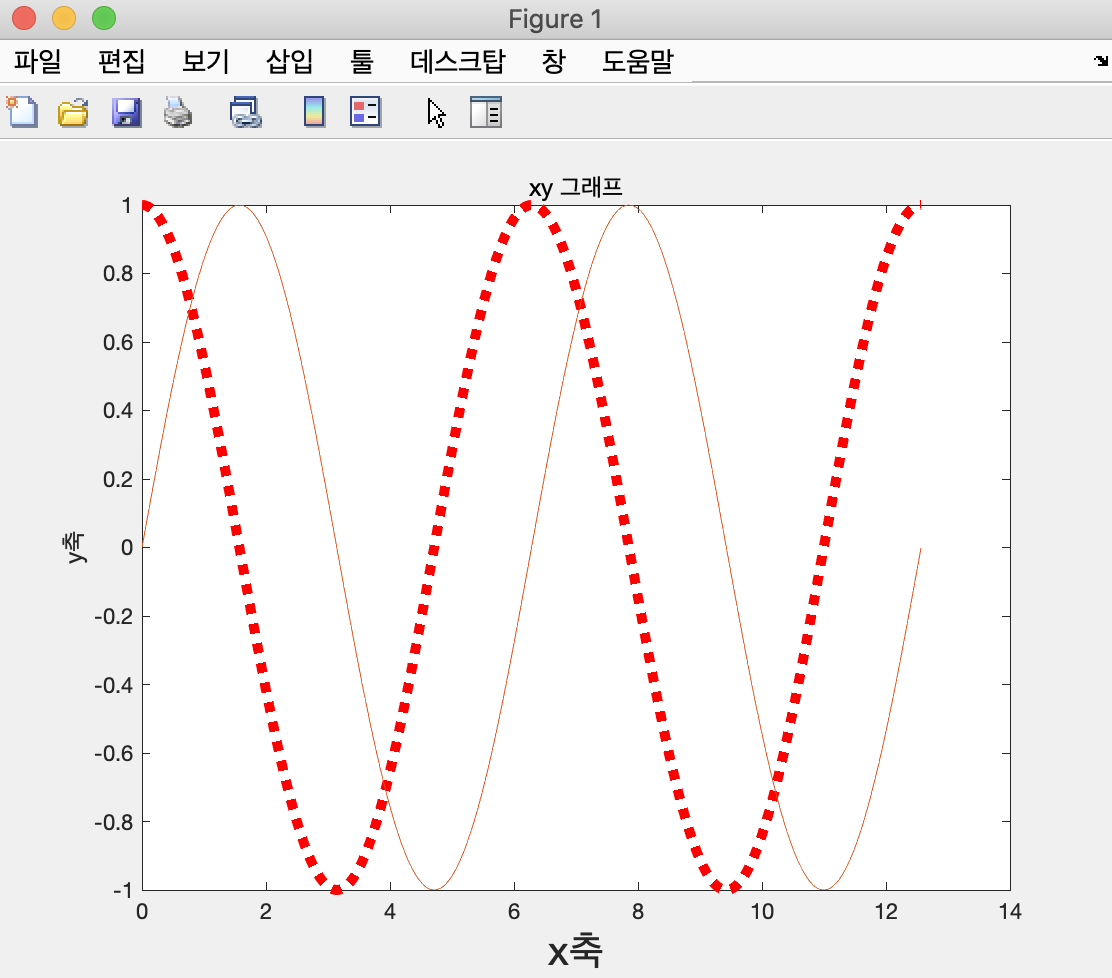Viewport: 1112px width, 978px height.
Task: Click the y-axis tick label 0.8
Action: pyautogui.click(x=118, y=274)
